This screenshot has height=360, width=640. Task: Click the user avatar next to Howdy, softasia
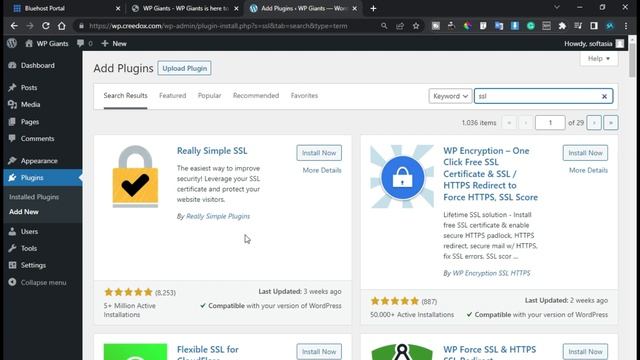click(620, 43)
